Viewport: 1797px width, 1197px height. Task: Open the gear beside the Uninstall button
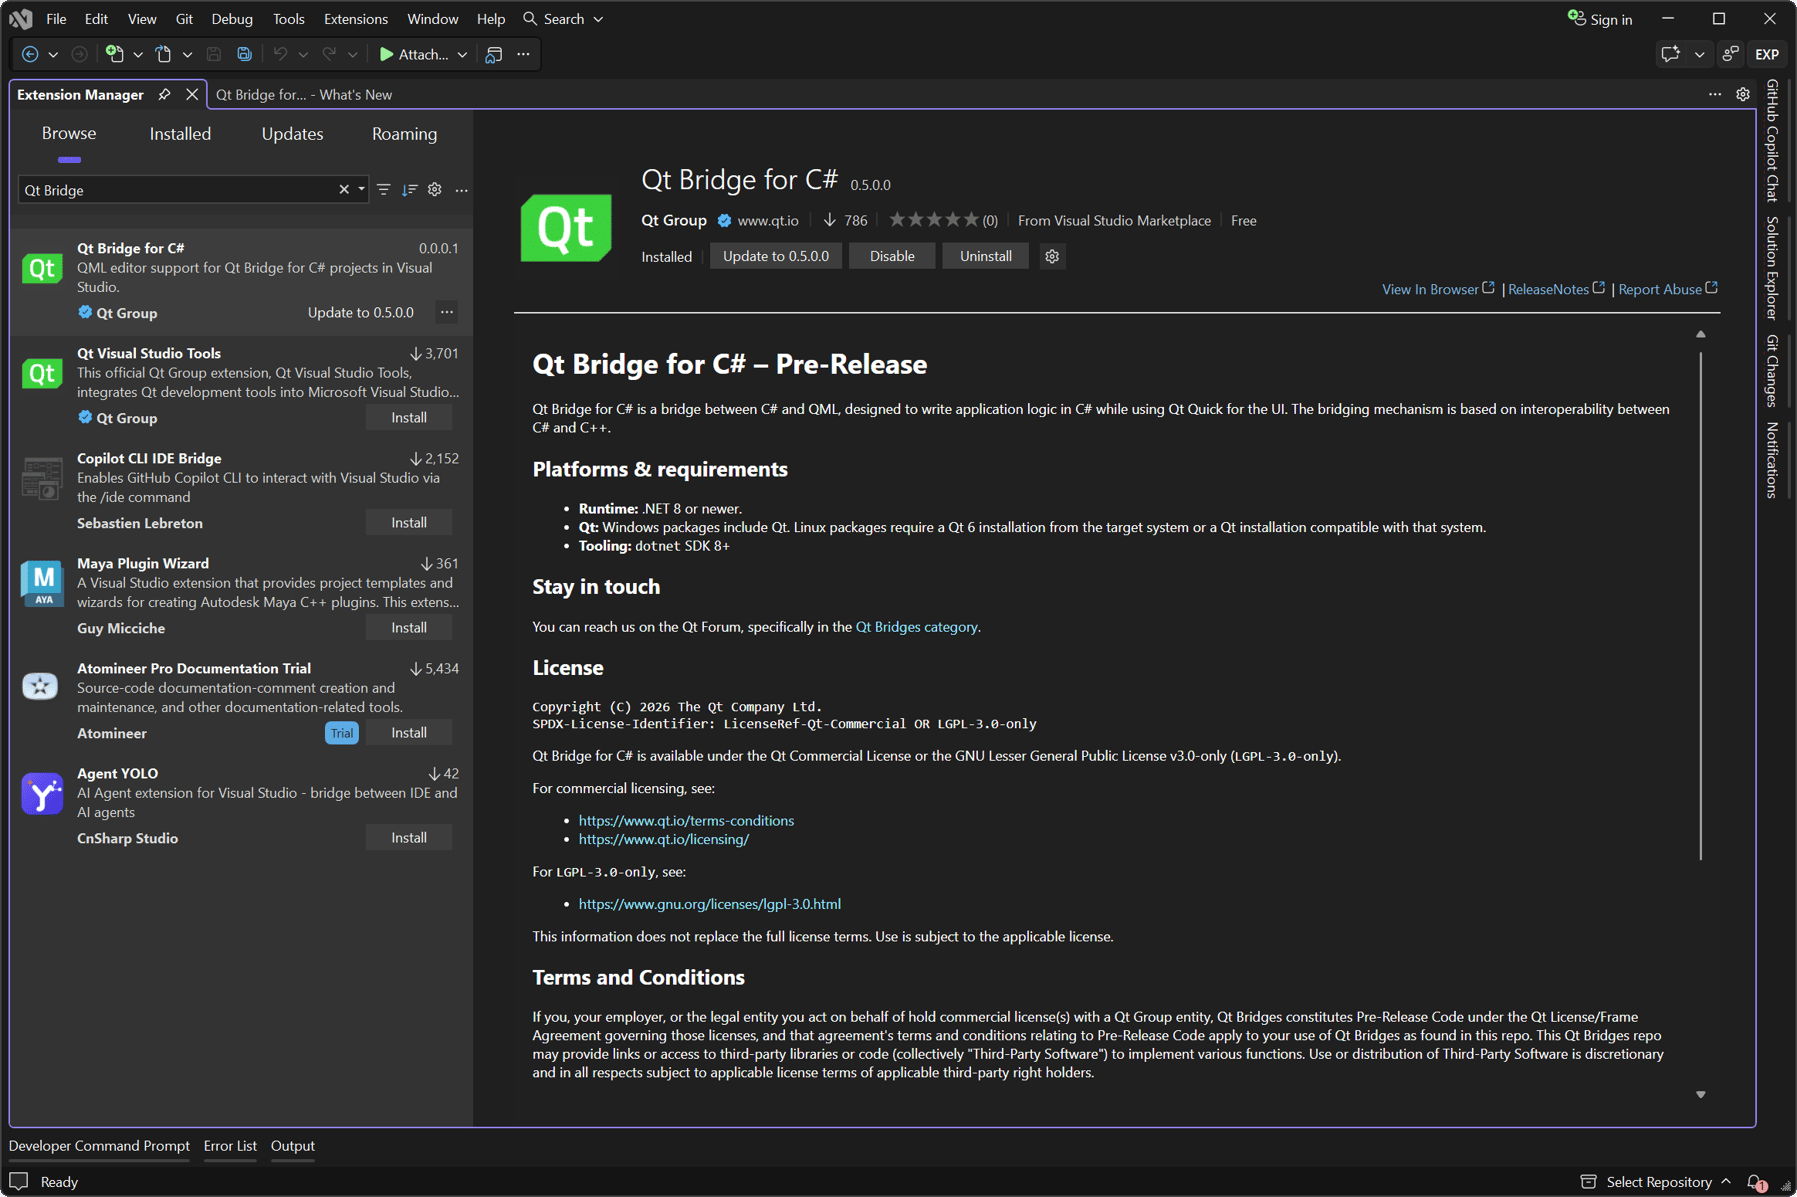pos(1052,257)
